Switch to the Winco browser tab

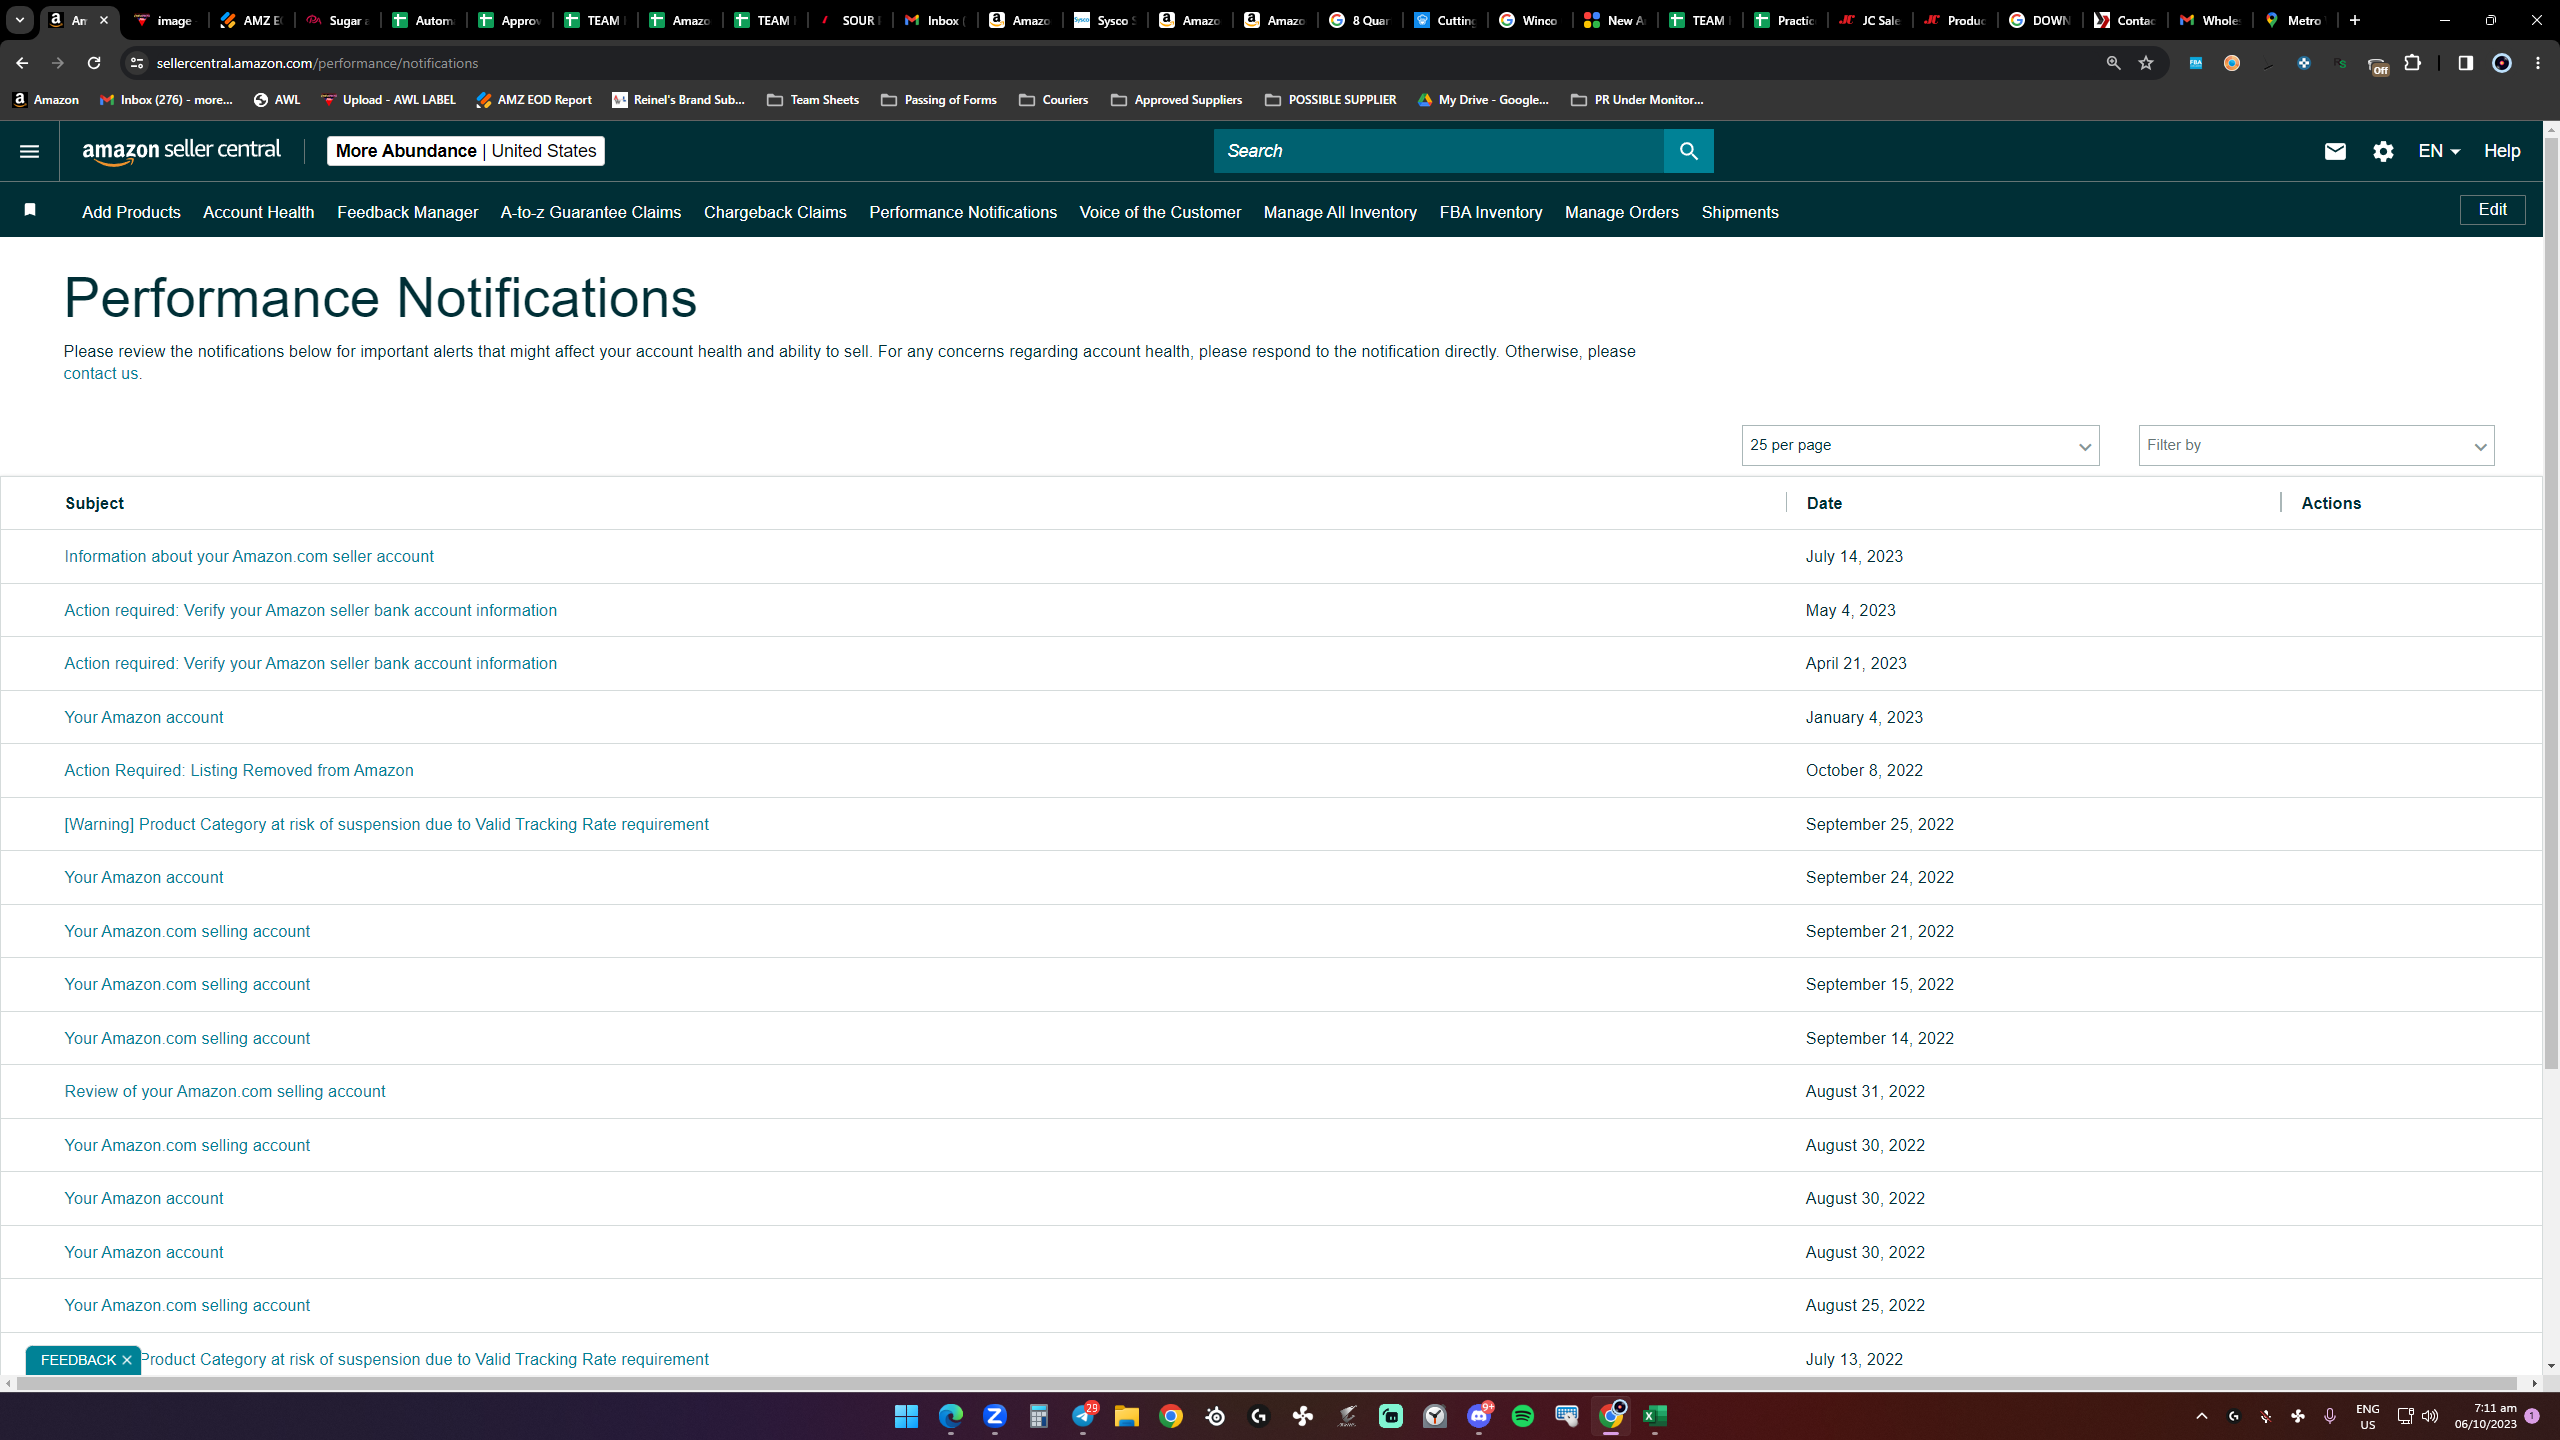click(1530, 20)
